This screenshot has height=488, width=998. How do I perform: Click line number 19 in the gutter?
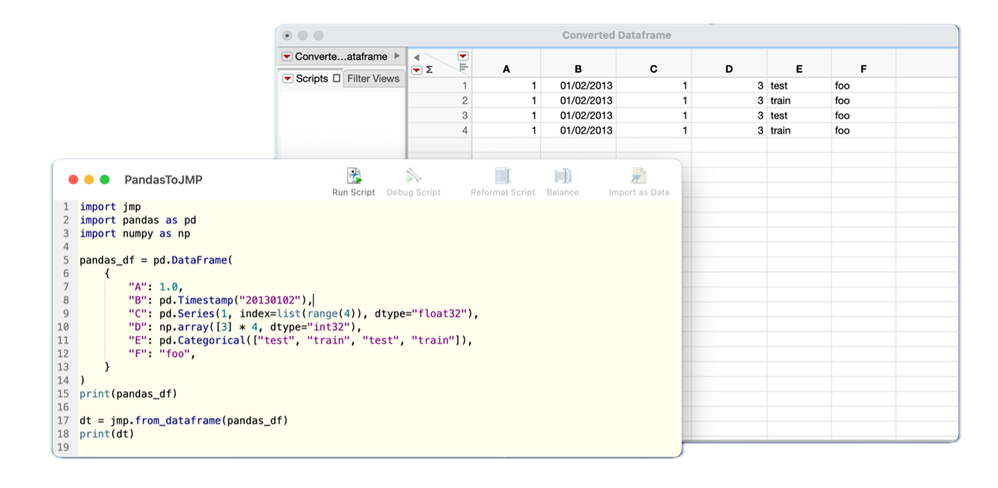63,447
